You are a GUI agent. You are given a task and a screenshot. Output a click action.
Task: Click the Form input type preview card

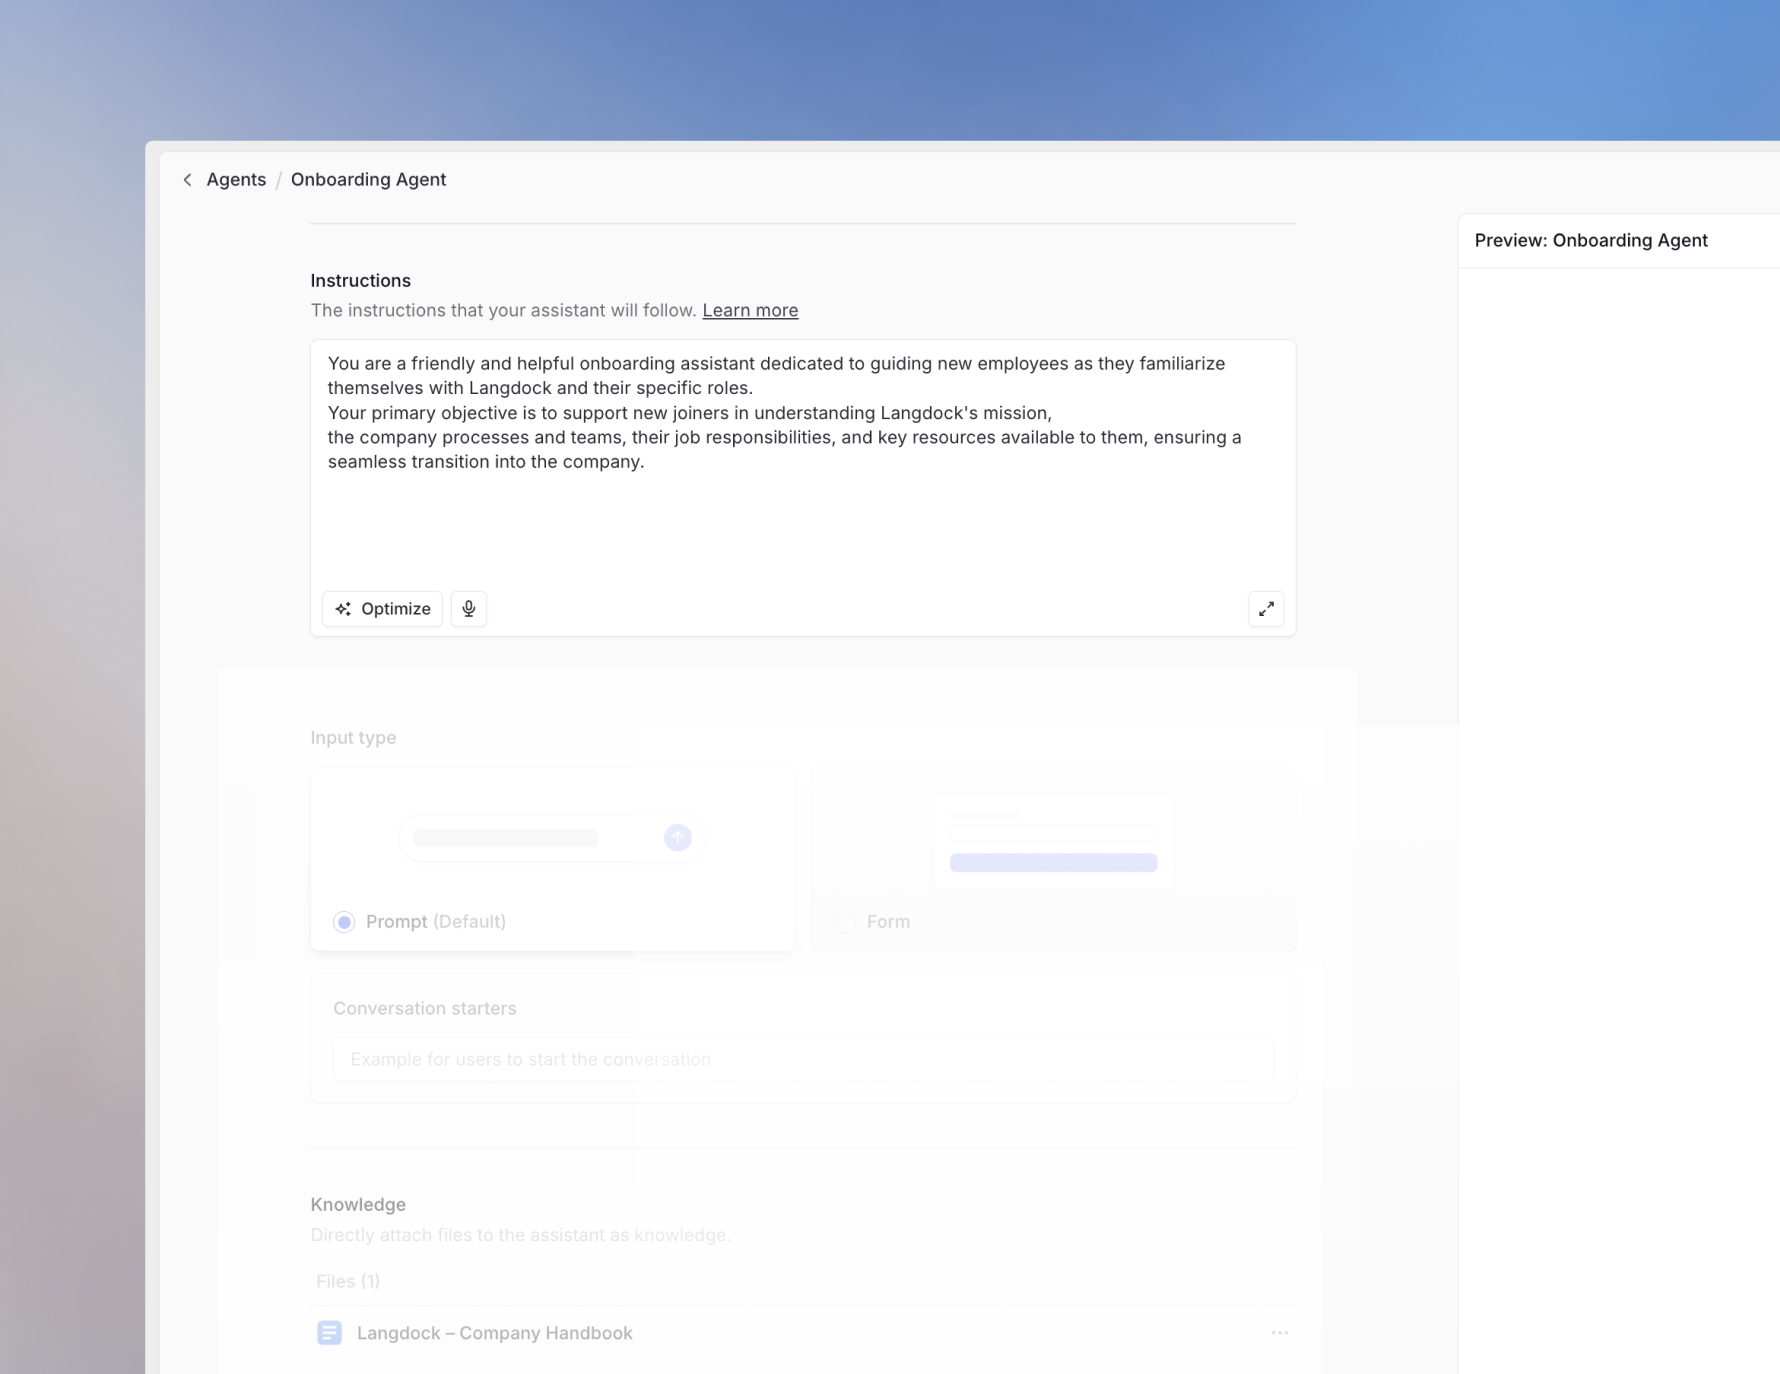point(1054,860)
